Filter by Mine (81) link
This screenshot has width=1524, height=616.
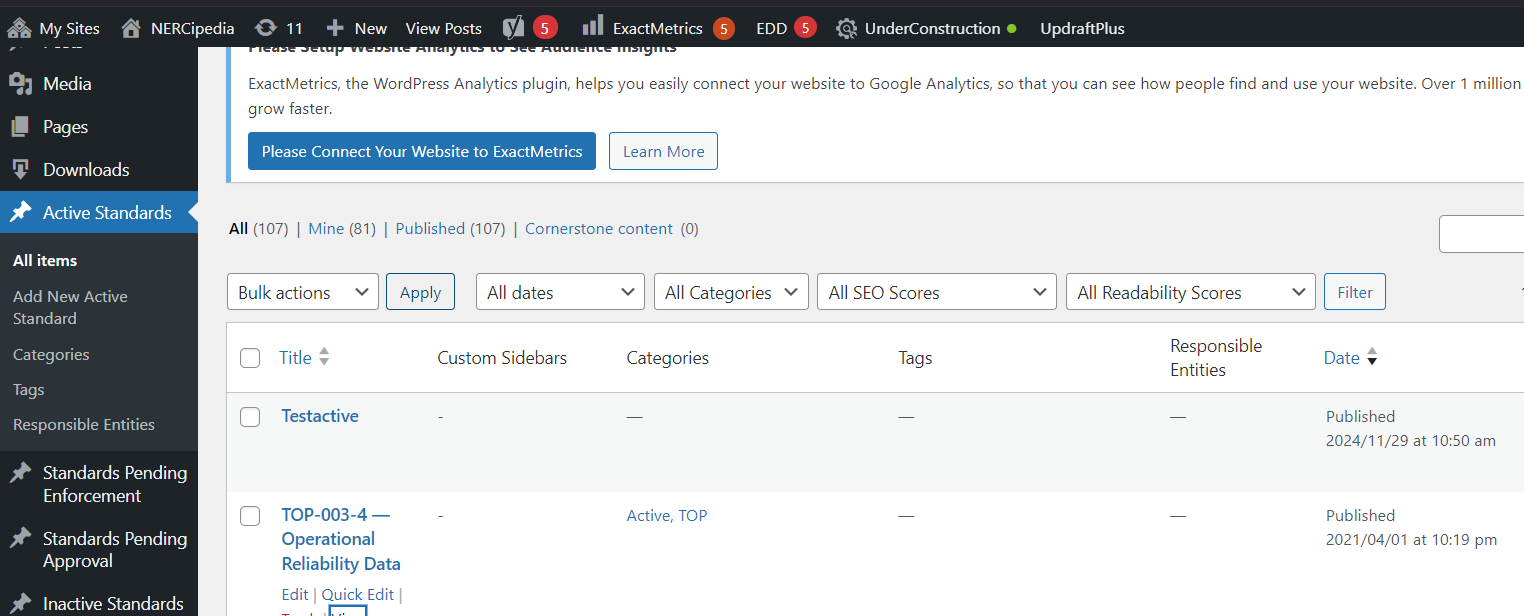pyautogui.click(x=342, y=228)
